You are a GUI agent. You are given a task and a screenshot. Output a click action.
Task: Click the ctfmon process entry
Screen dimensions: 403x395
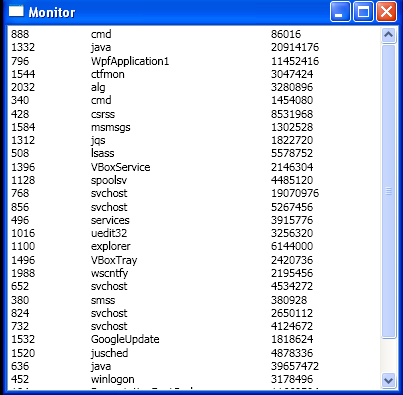point(108,74)
